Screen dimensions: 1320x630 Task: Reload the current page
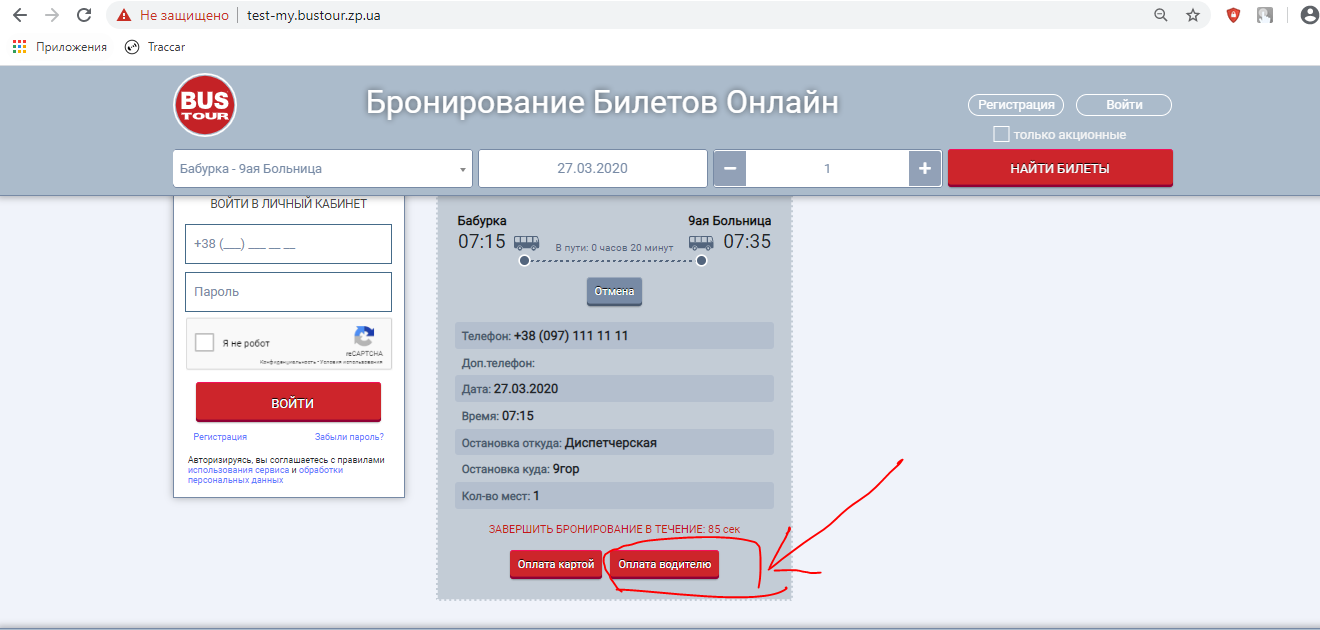pyautogui.click(x=84, y=15)
